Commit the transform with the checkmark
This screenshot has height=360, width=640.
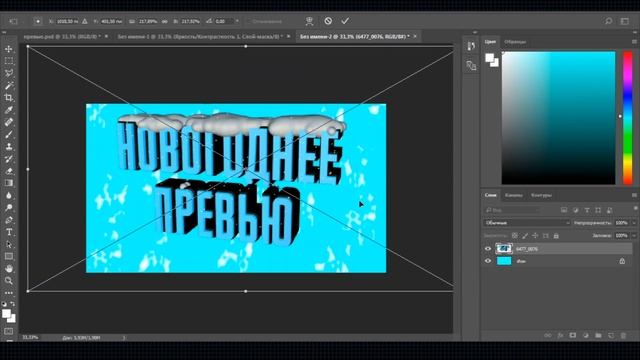(x=345, y=21)
